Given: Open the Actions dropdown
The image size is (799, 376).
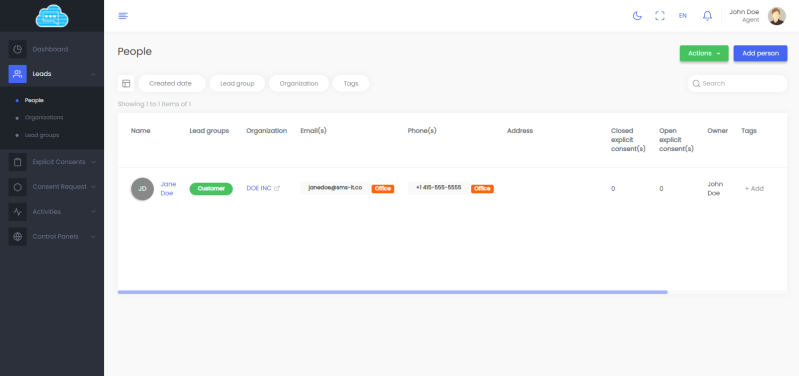Looking at the screenshot, I should pyautogui.click(x=704, y=53).
